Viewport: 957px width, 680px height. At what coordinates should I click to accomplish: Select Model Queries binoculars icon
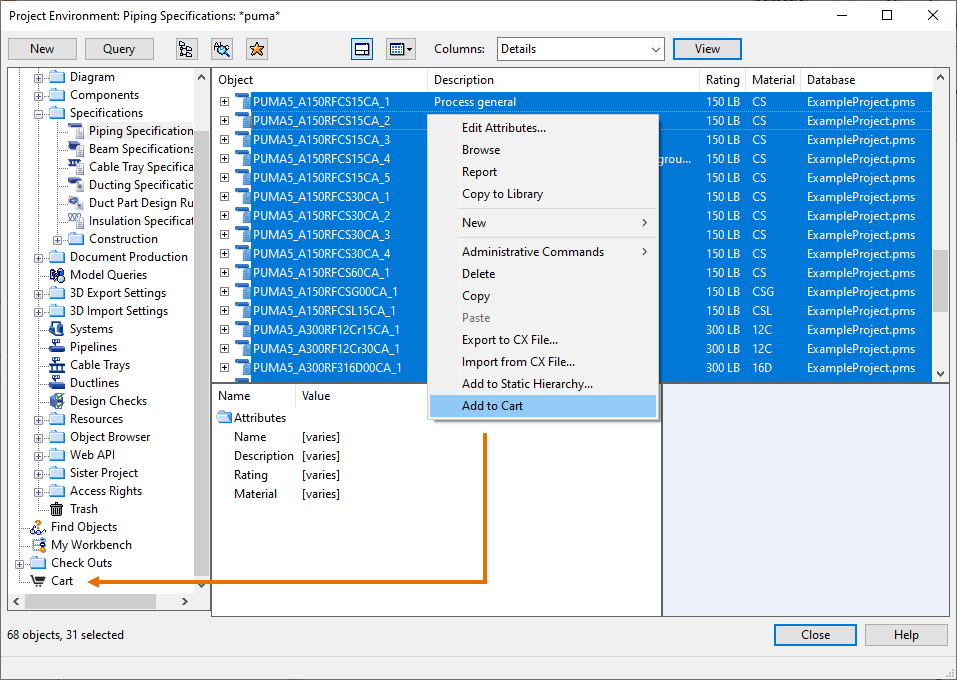(57, 275)
